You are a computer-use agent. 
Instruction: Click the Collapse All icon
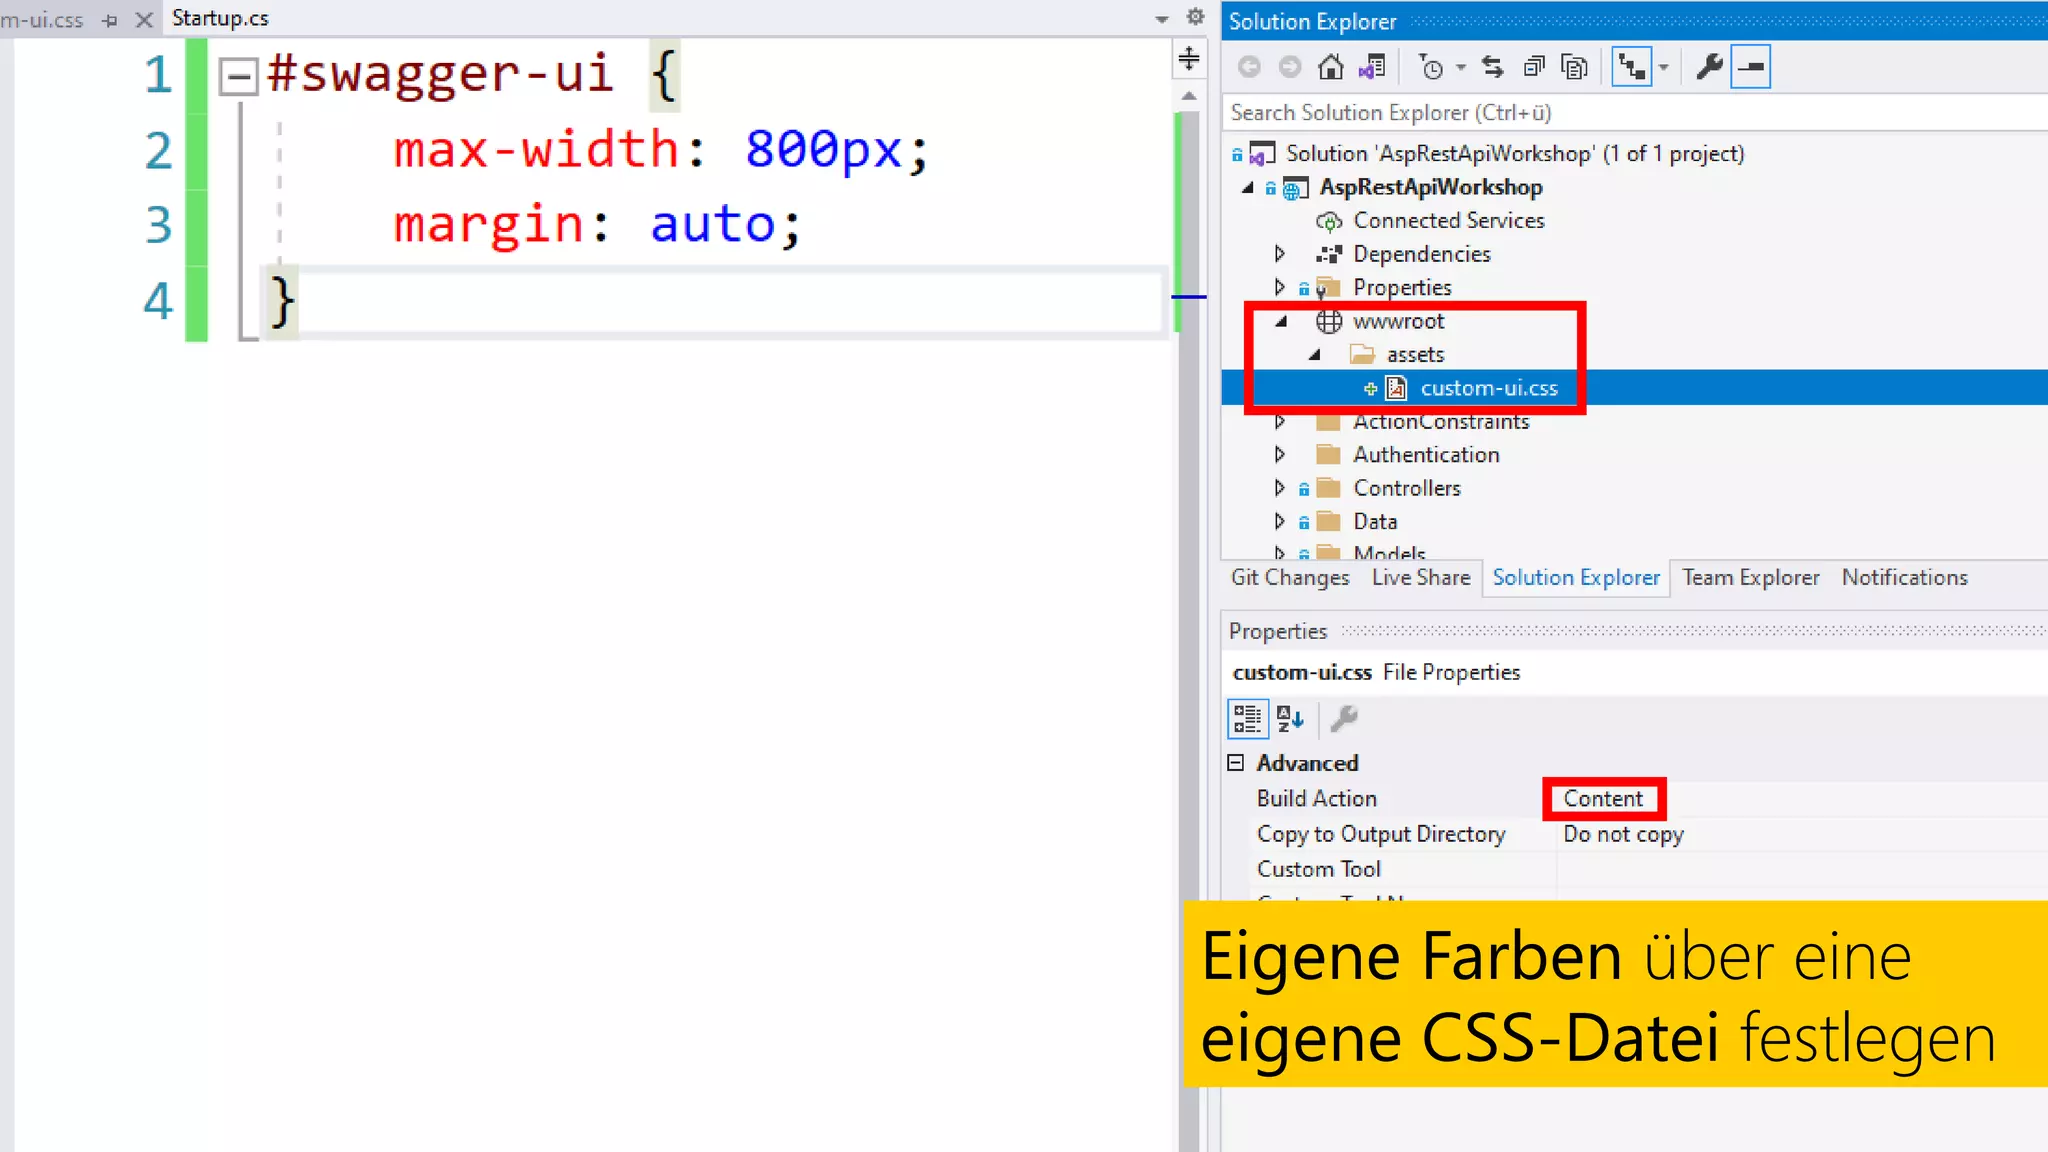(x=1534, y=67)
